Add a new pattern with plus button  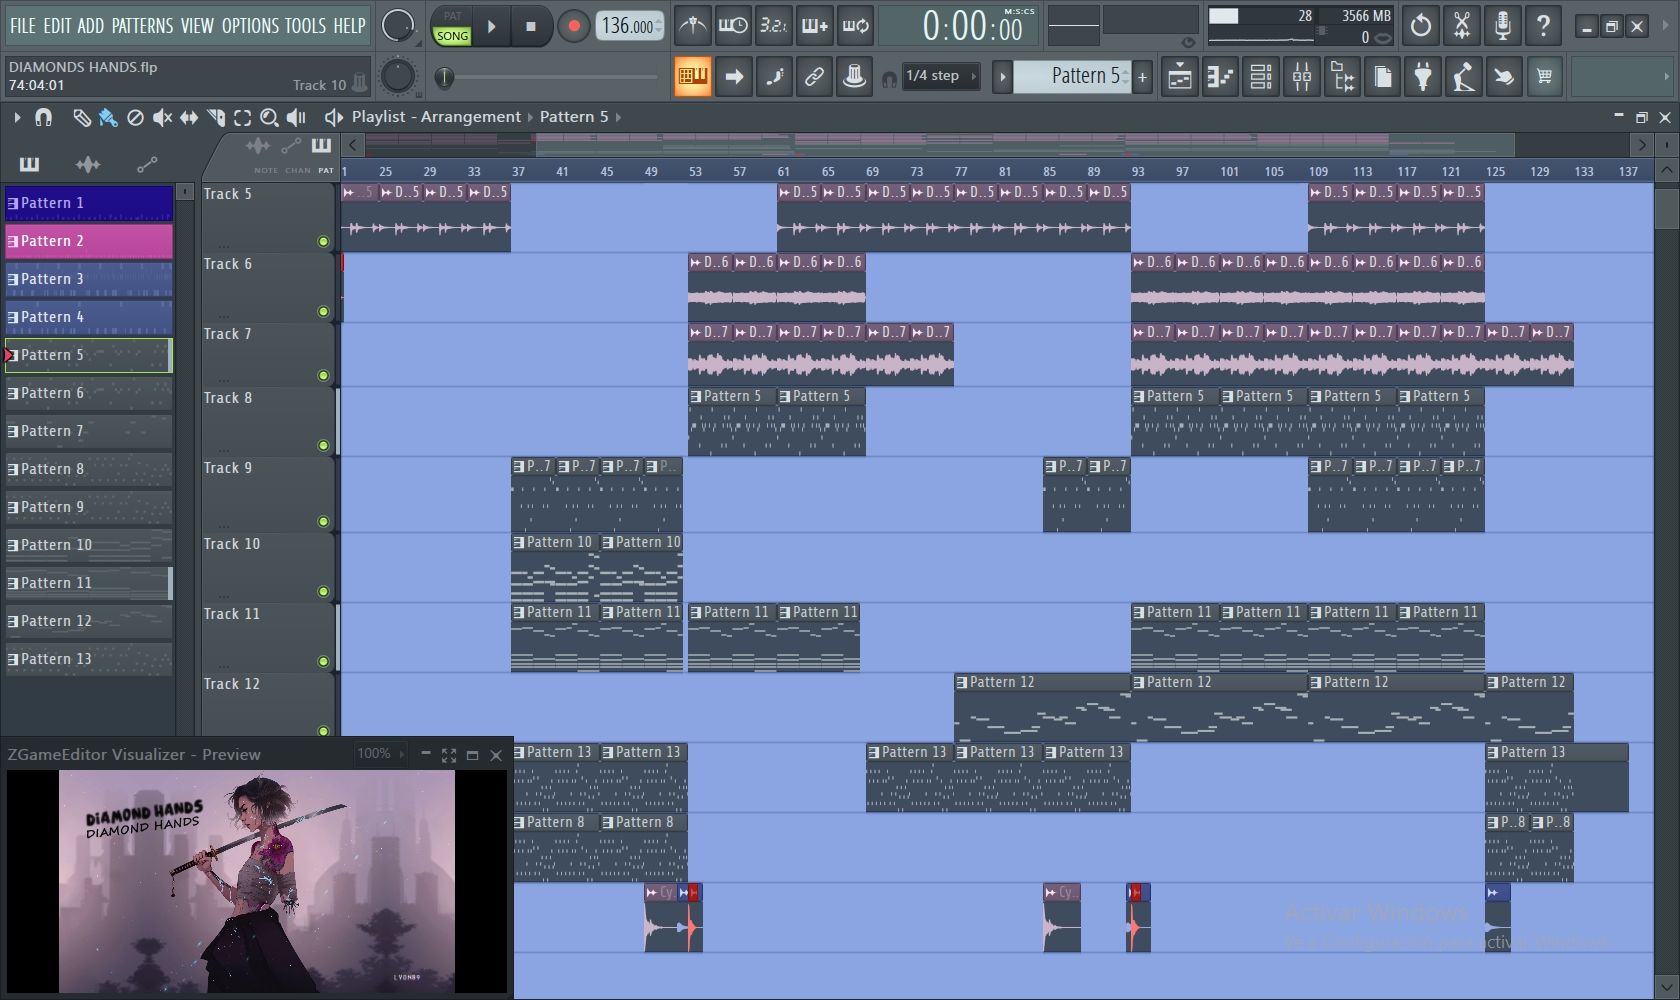pos(1142,76)
